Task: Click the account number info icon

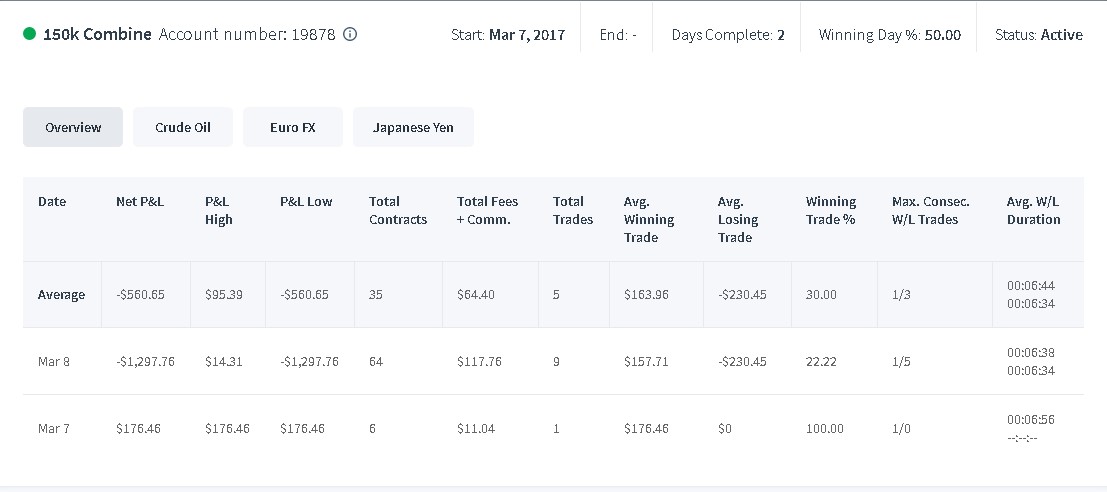Action: tap(349, 34)
